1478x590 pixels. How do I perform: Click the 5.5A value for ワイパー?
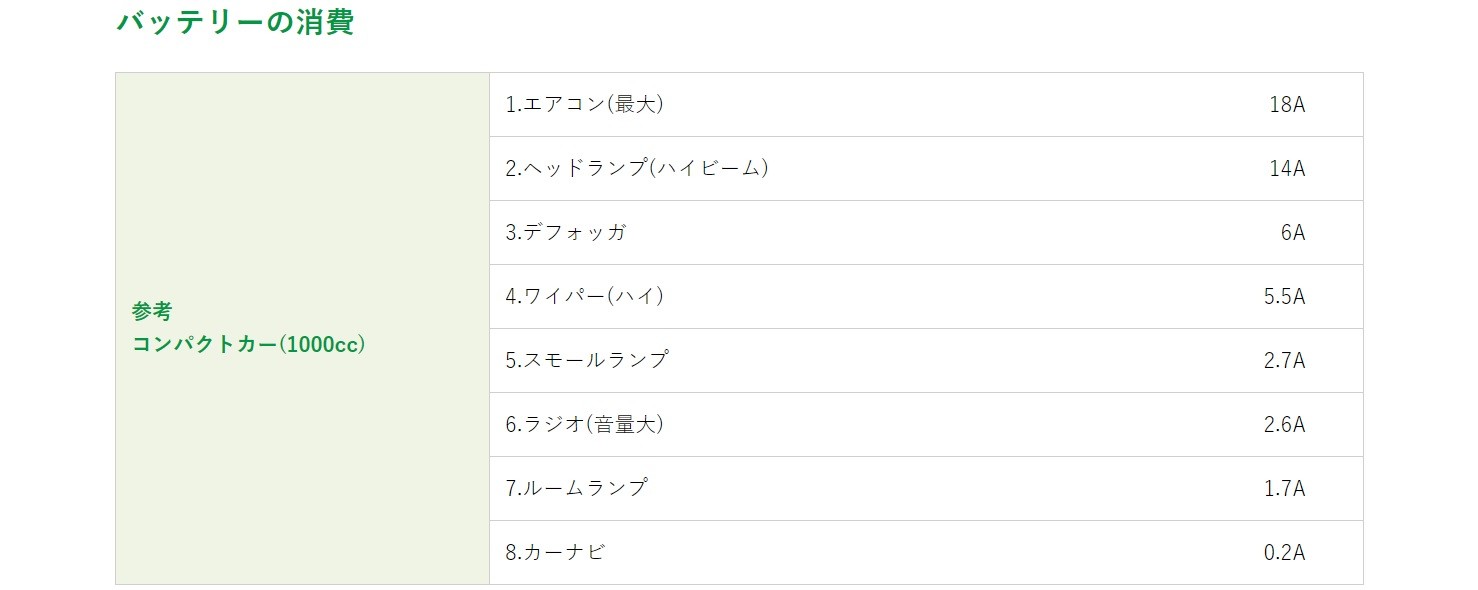point(1284,296)
